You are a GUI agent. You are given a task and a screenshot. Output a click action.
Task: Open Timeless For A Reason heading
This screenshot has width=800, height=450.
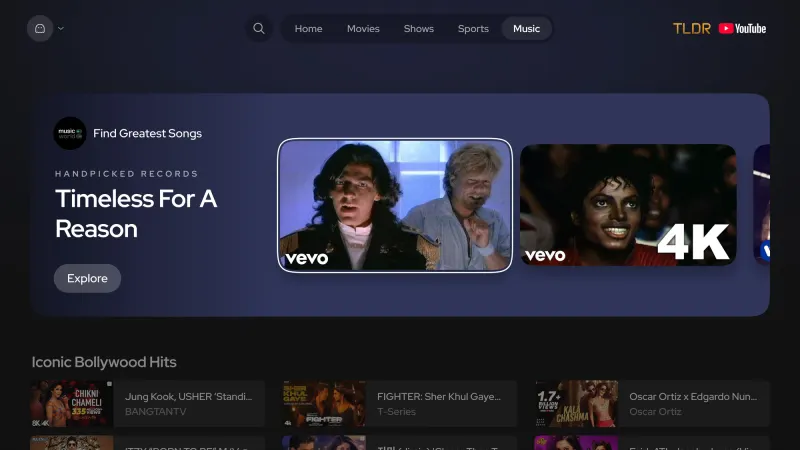point(136,213)
